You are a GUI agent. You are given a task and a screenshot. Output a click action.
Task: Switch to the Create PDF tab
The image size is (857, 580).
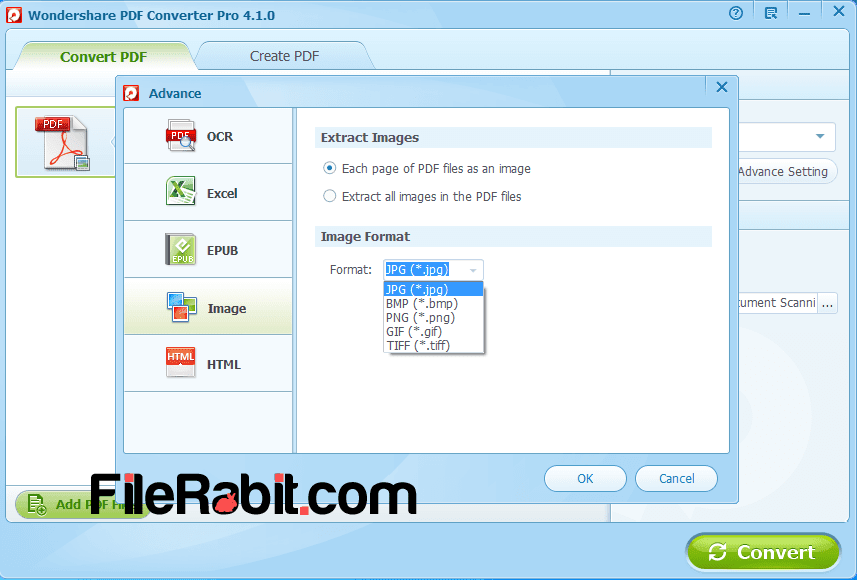pyautogui.click(x=283, y=57)
